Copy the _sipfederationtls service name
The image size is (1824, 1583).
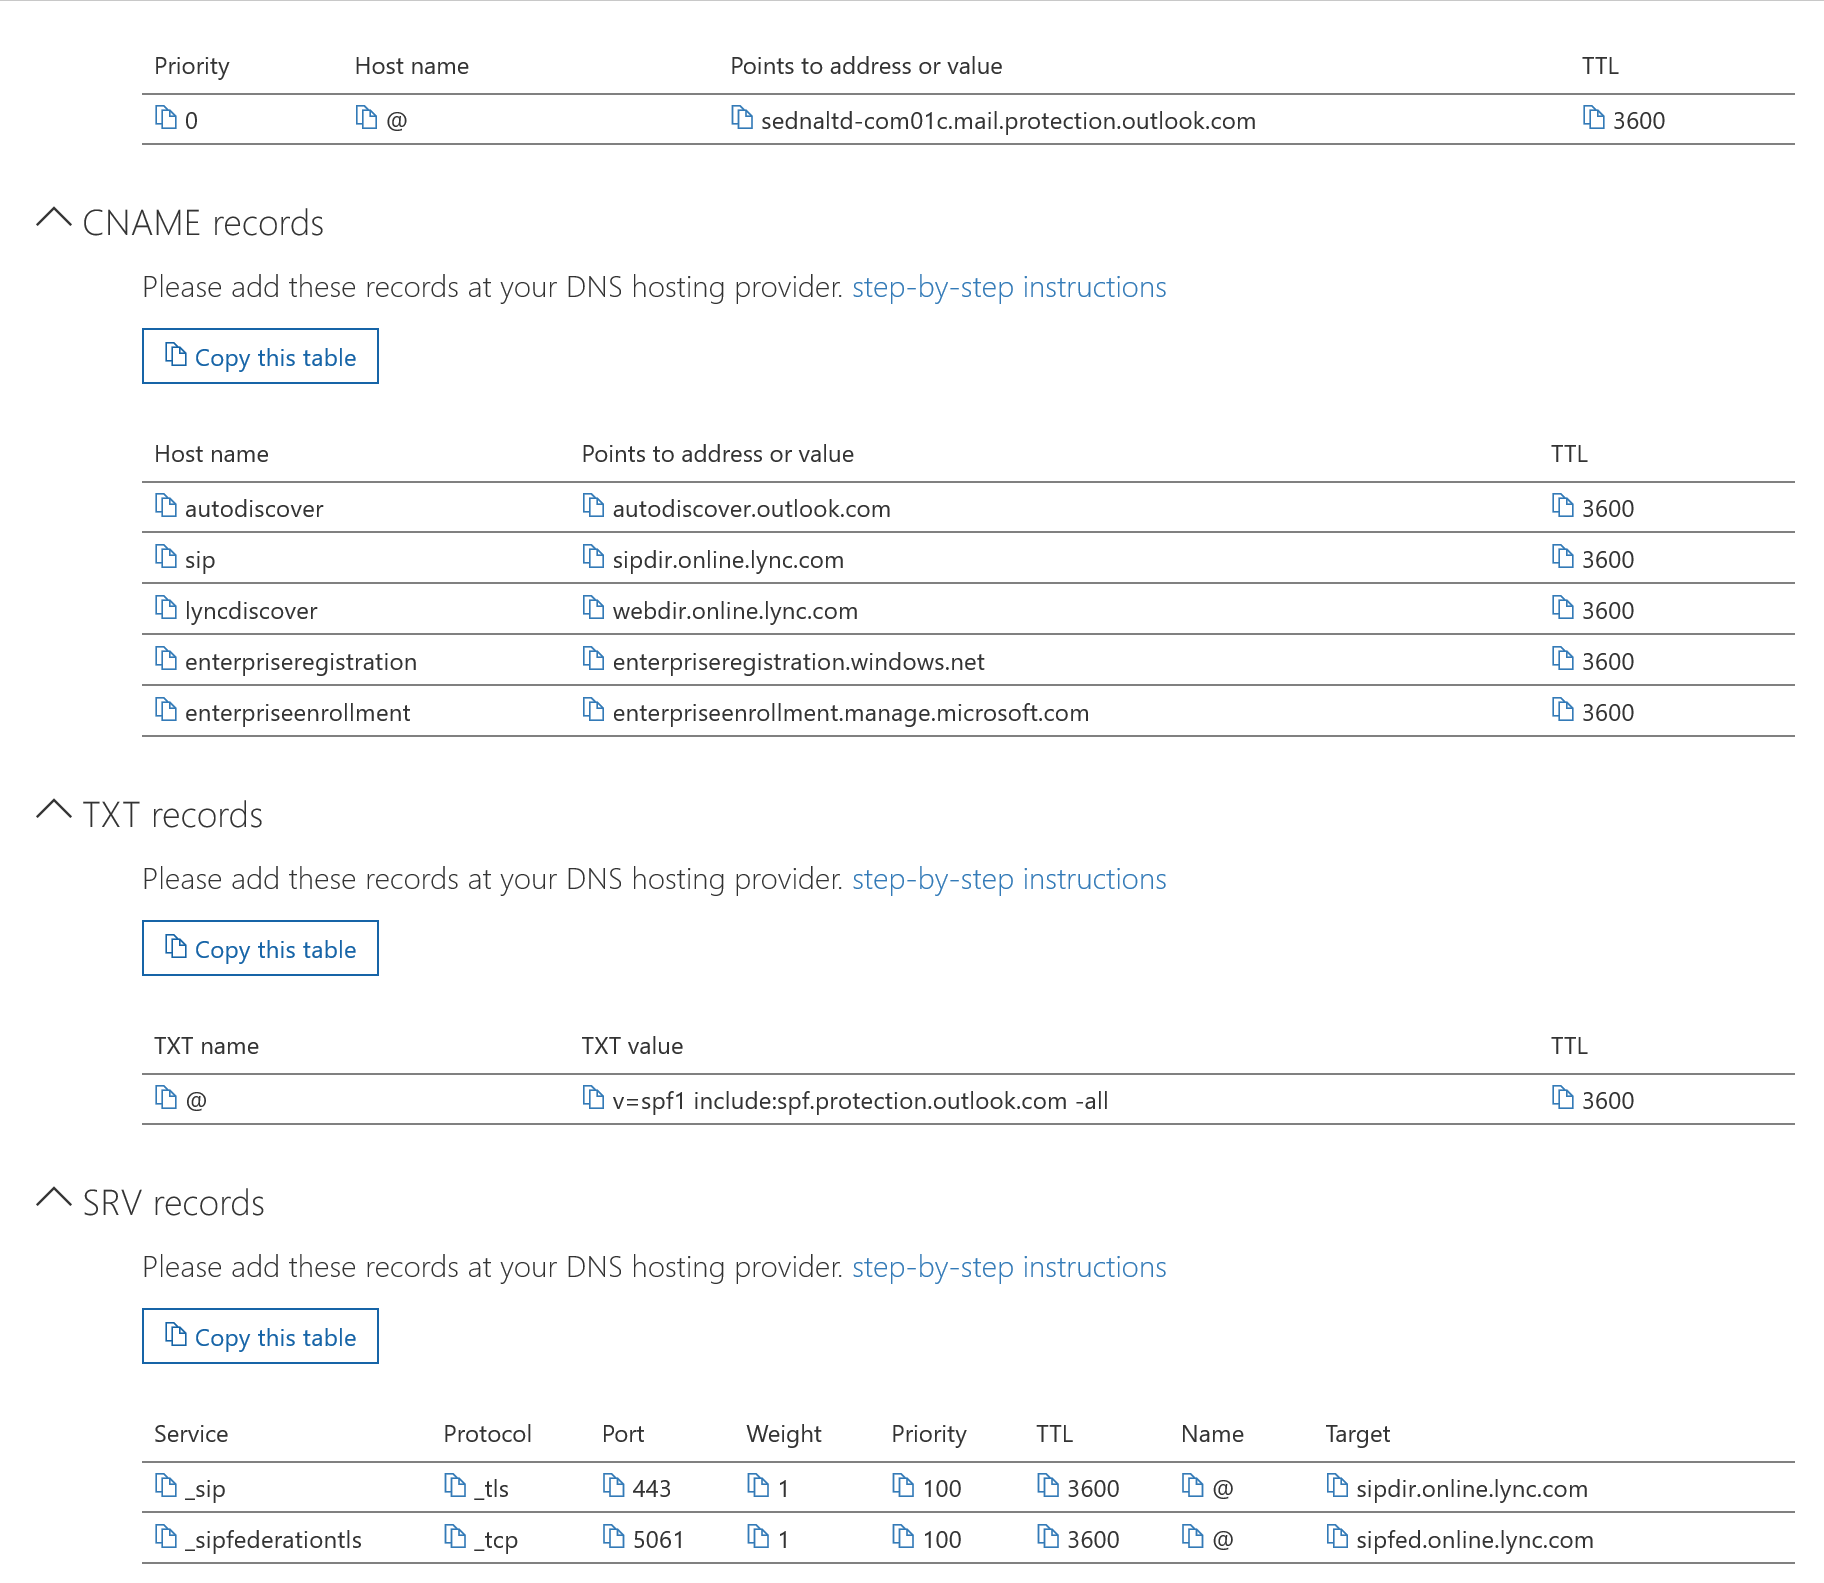(x=167, y=1539)
